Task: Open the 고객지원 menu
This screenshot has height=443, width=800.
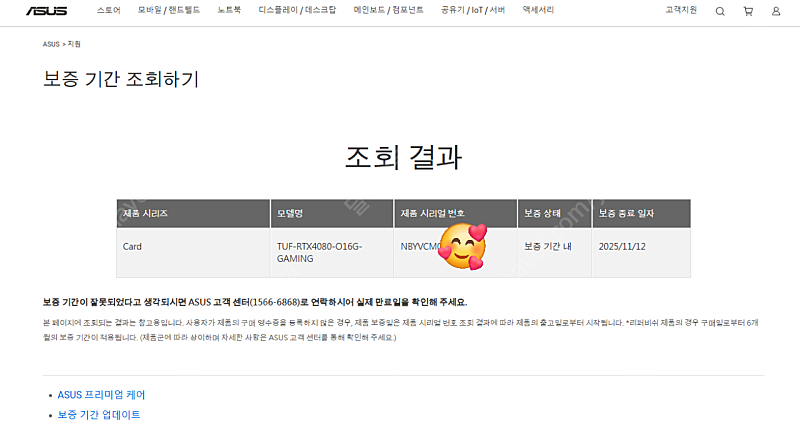Action: [x=681, y=10]
